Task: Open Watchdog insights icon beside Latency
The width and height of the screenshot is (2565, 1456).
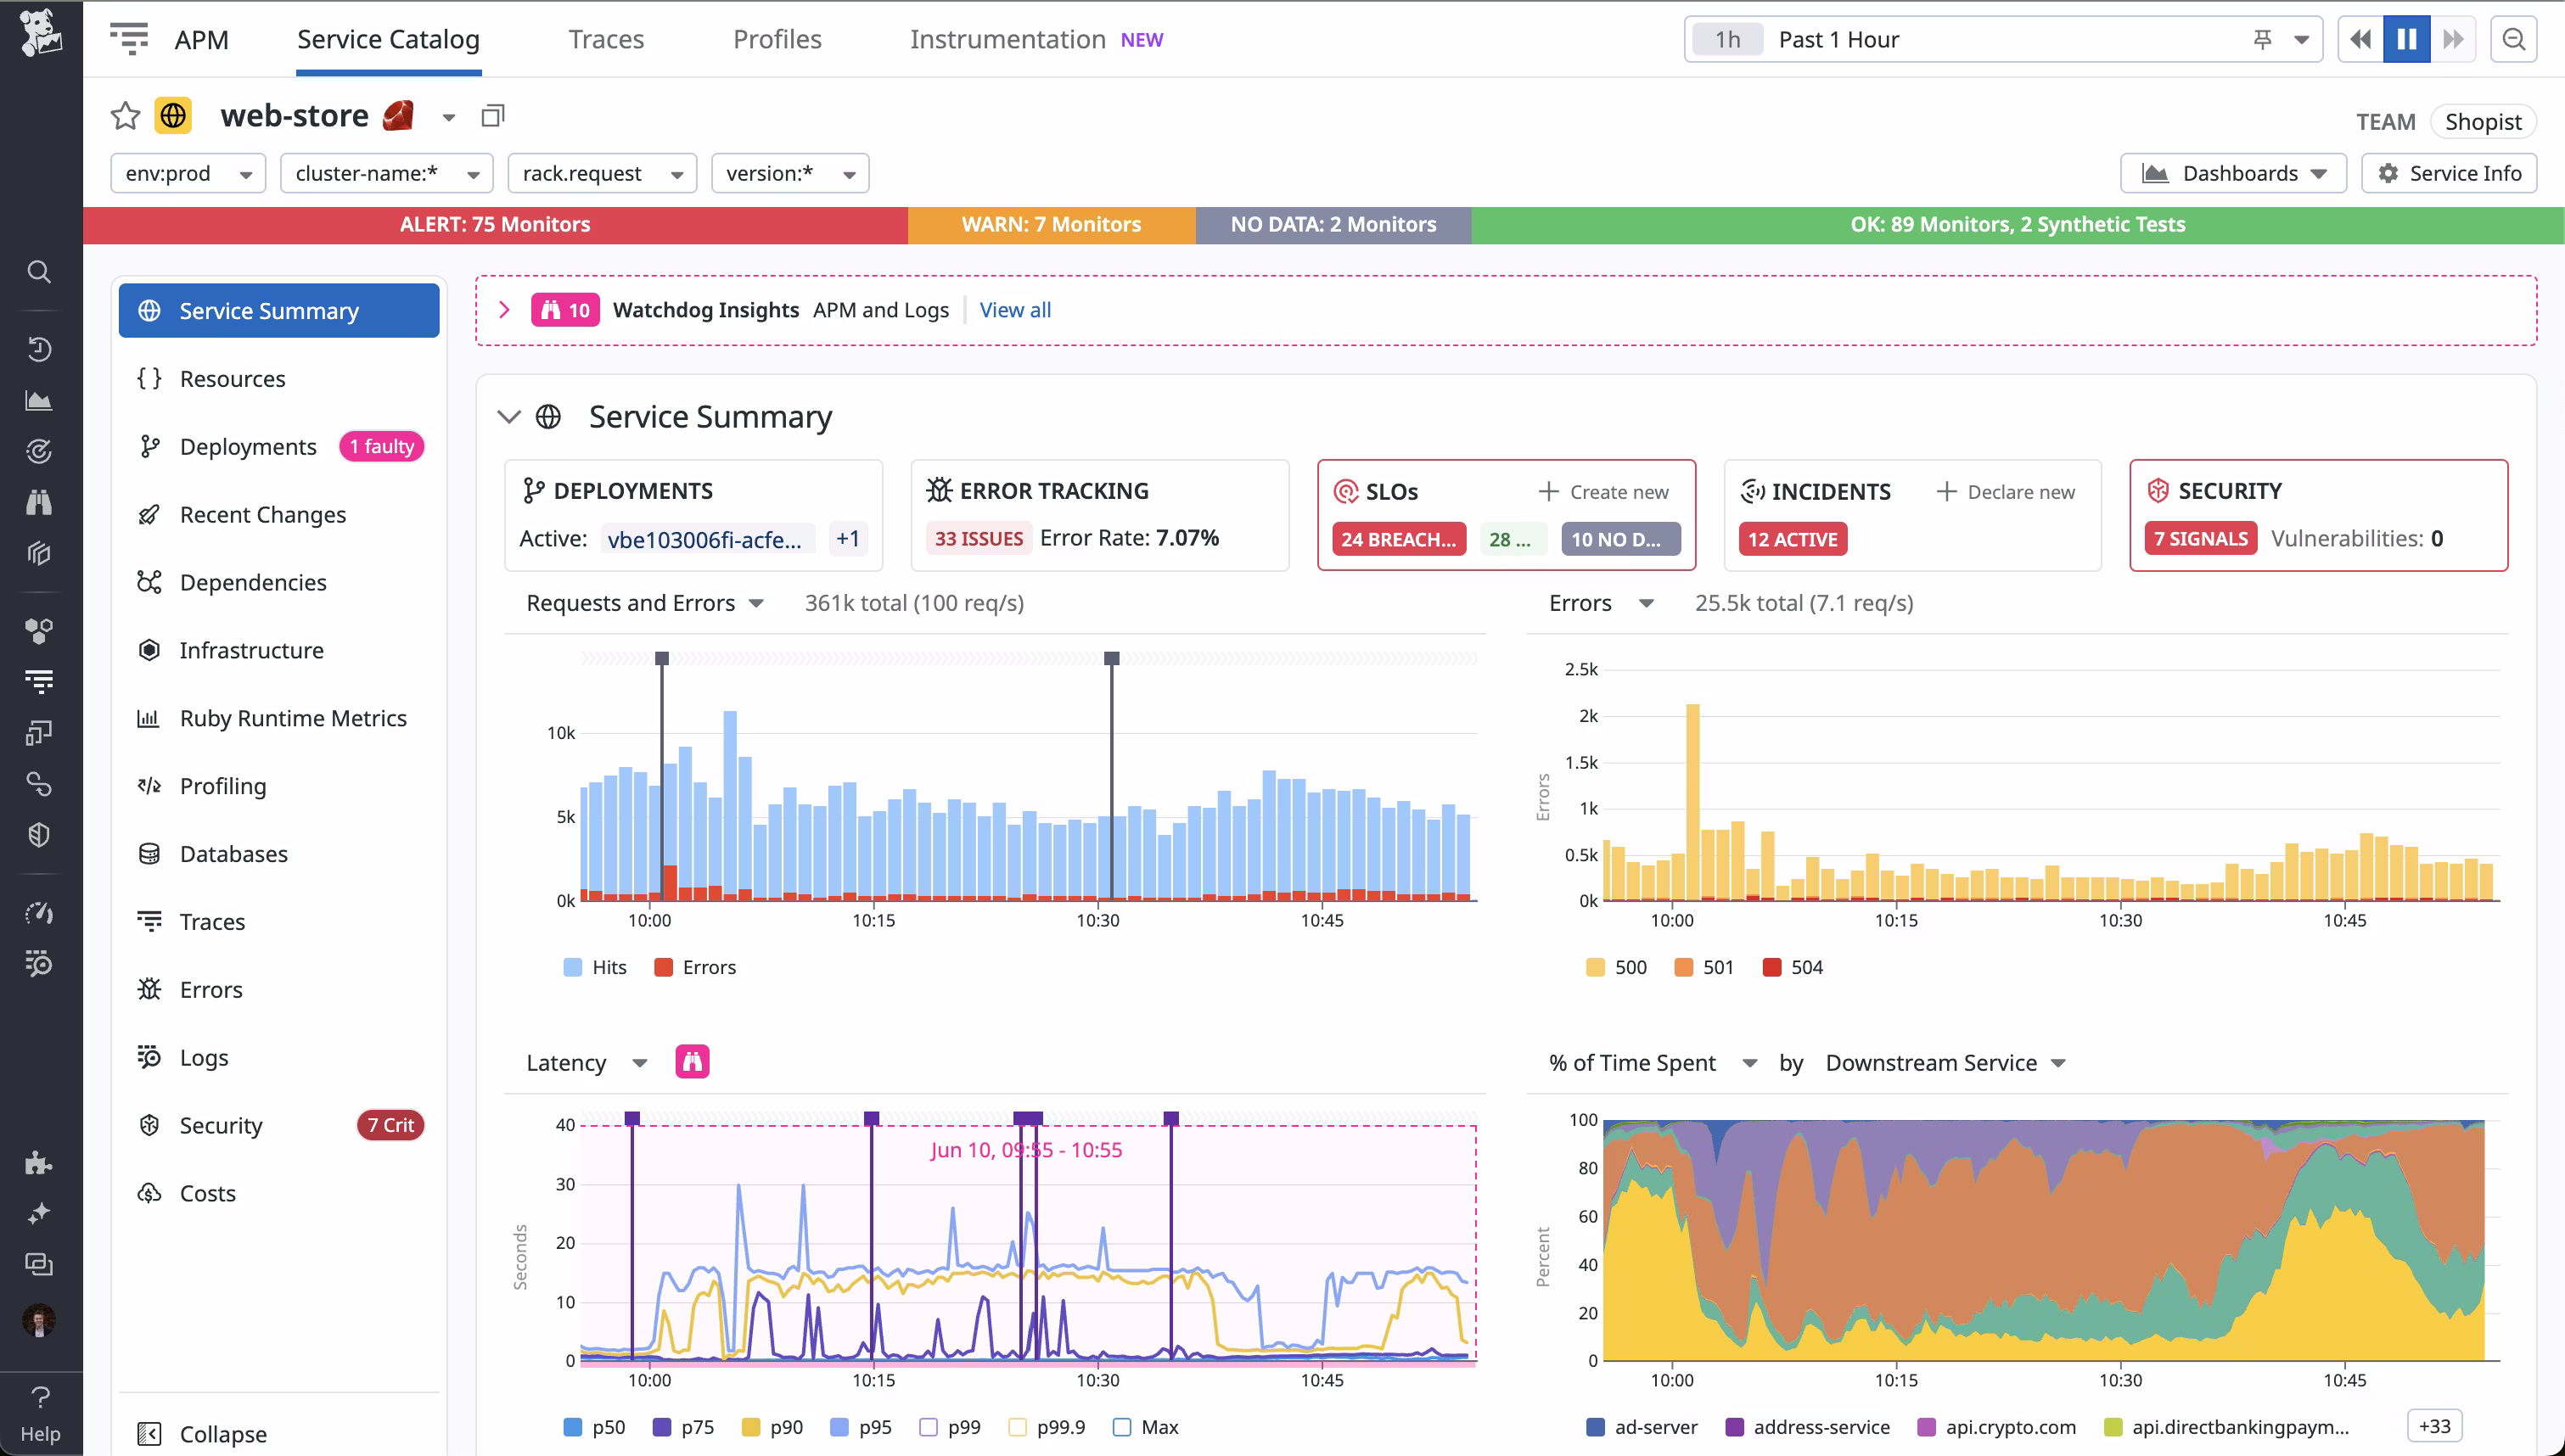Action: [692, 1061]
